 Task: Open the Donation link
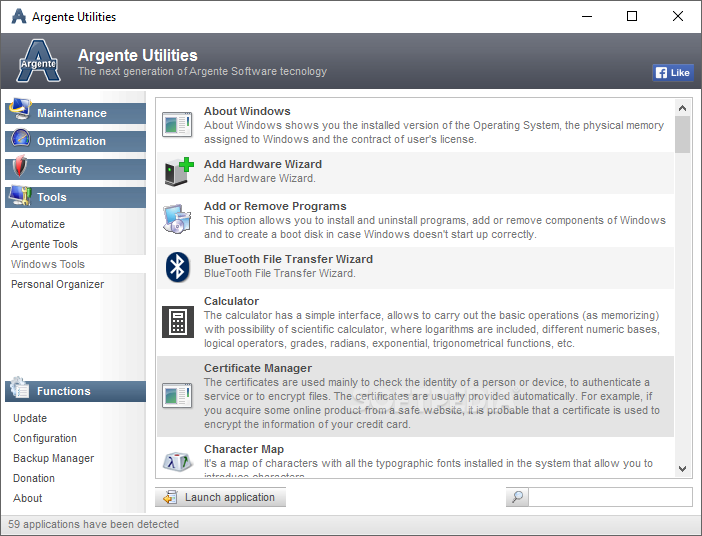[34, 478]
